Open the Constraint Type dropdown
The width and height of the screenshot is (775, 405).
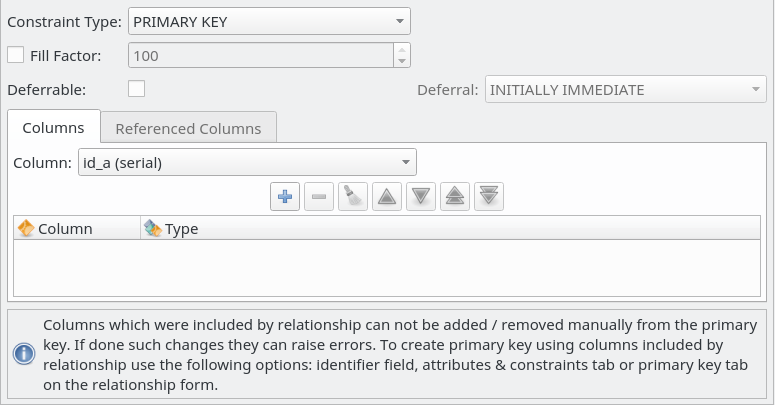(x=269, y=21)
